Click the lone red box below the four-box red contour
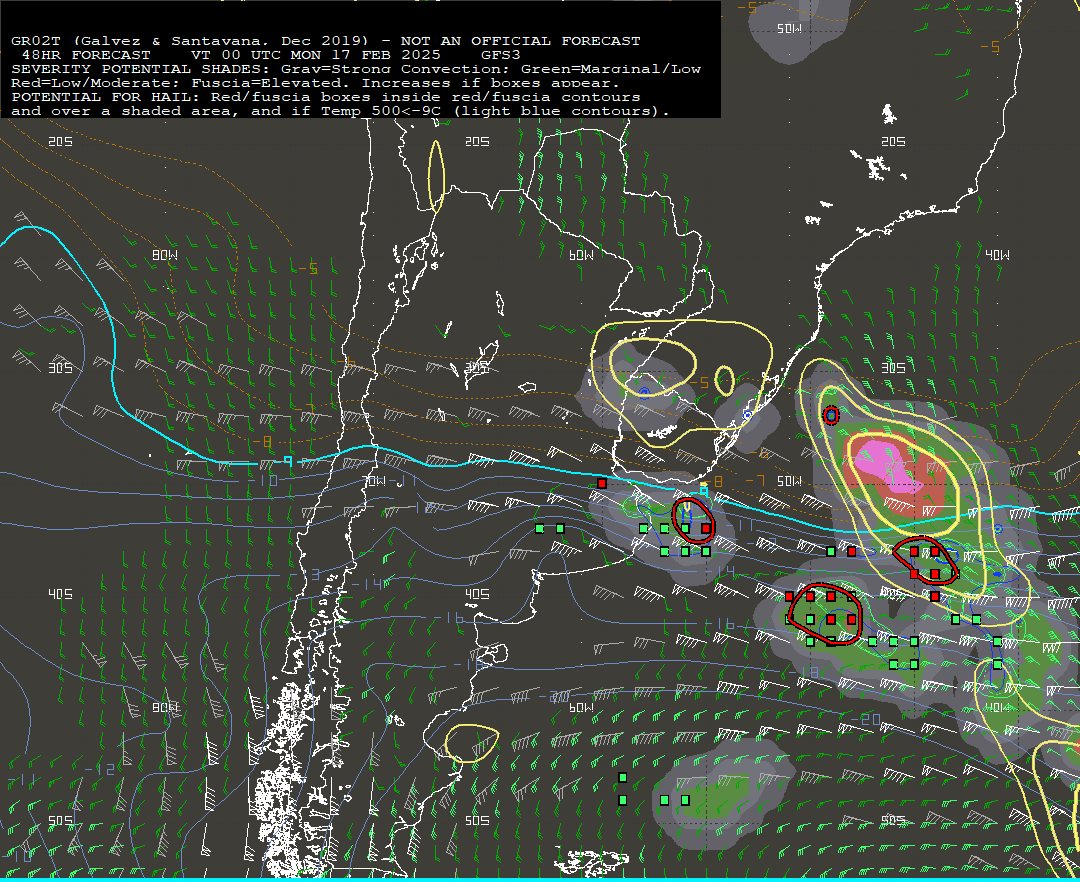 pos(935,596)
